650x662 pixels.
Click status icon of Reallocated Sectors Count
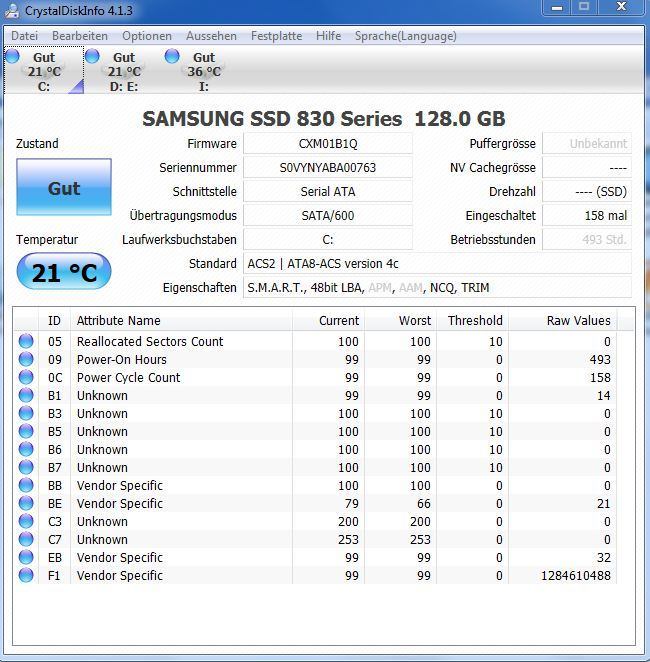26,341
